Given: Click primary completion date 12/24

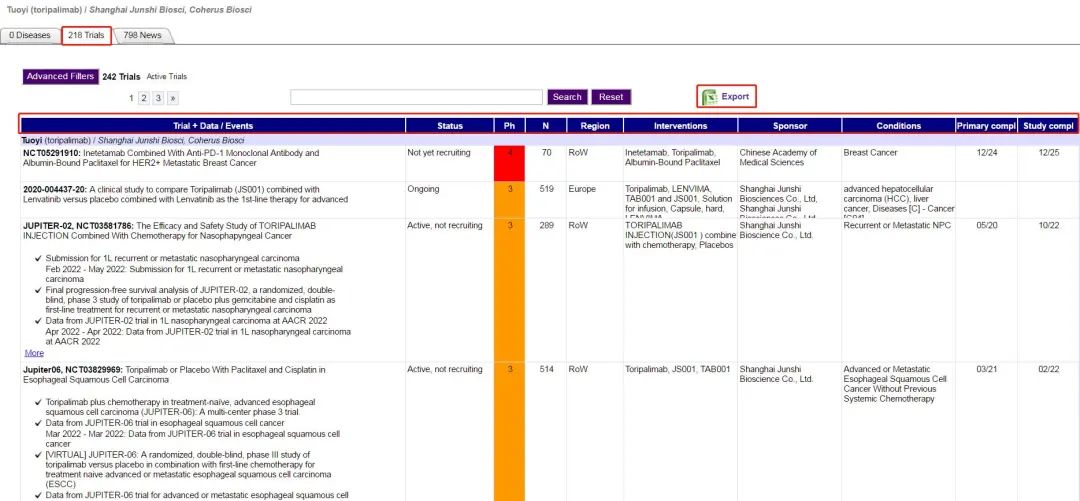Looking at the screenshot, I should [x=986, y=153].
